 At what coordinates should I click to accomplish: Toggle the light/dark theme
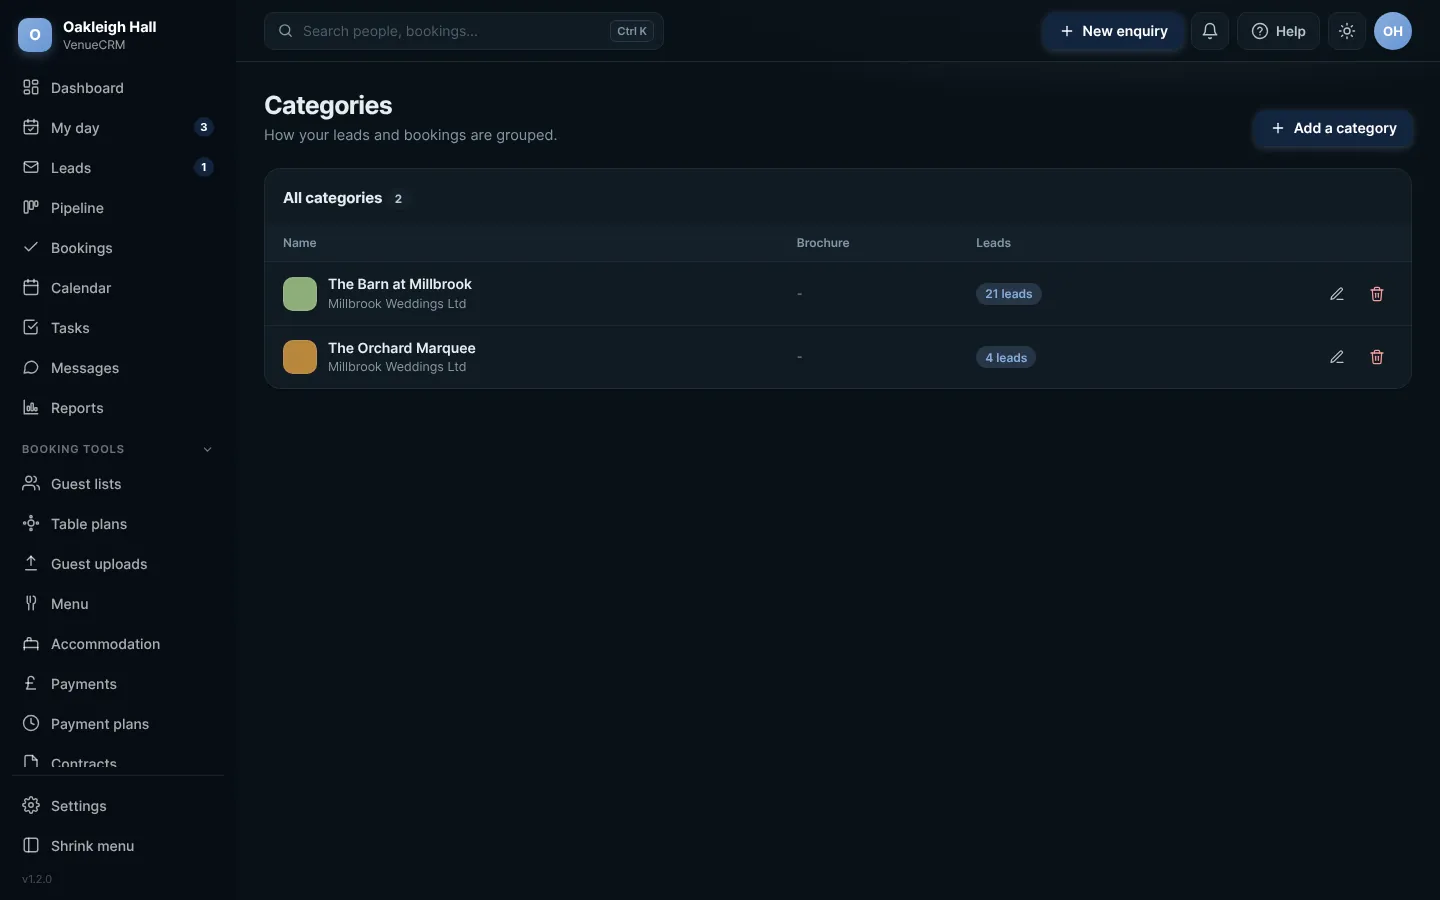[x=1347, y=31]
